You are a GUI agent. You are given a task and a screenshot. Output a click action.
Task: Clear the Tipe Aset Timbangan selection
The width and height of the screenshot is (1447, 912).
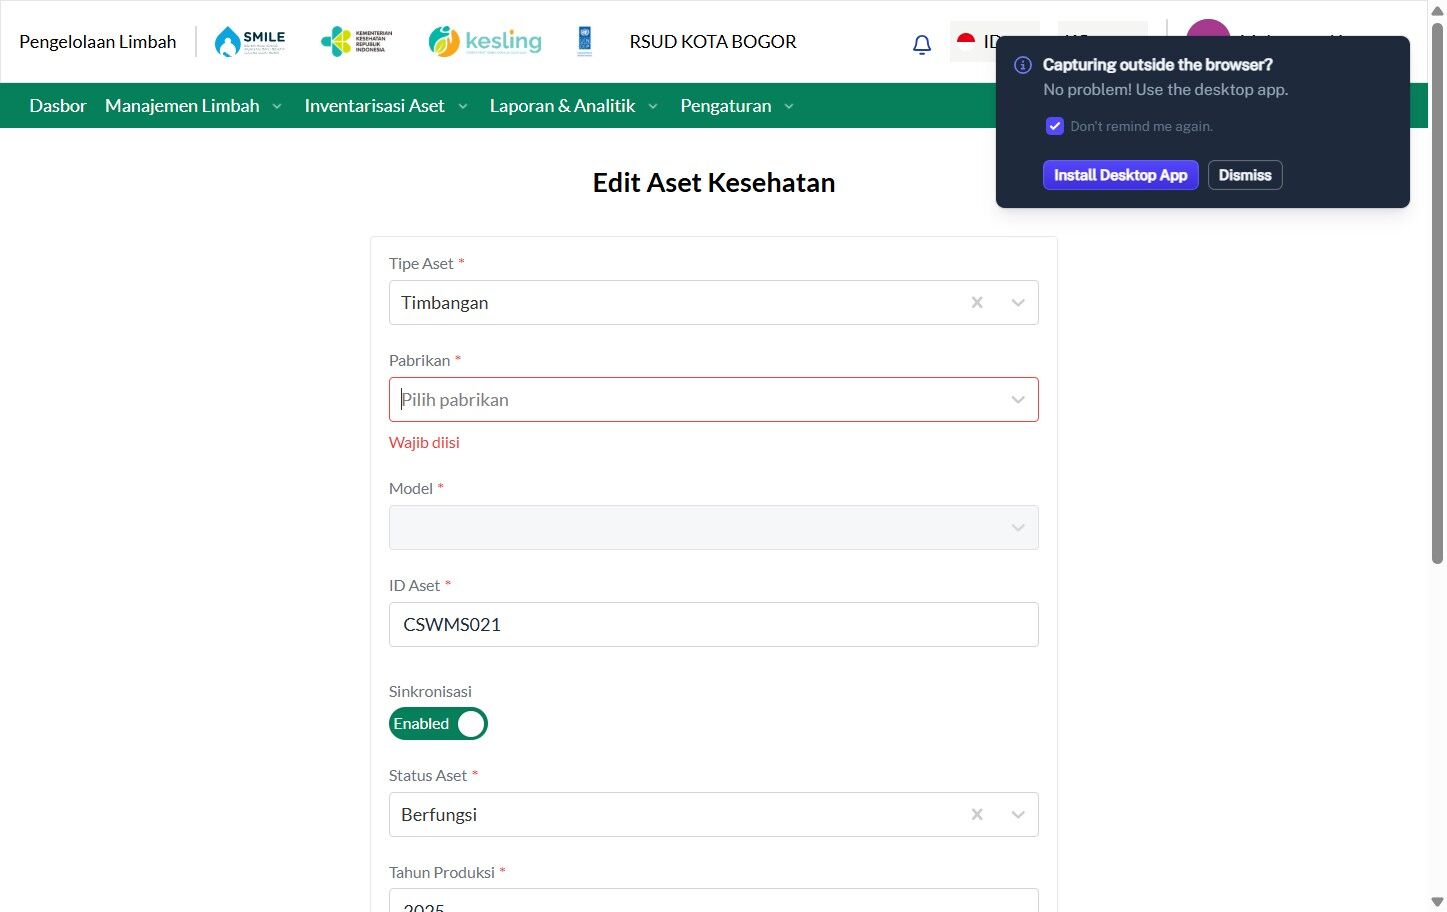(977, 302)
